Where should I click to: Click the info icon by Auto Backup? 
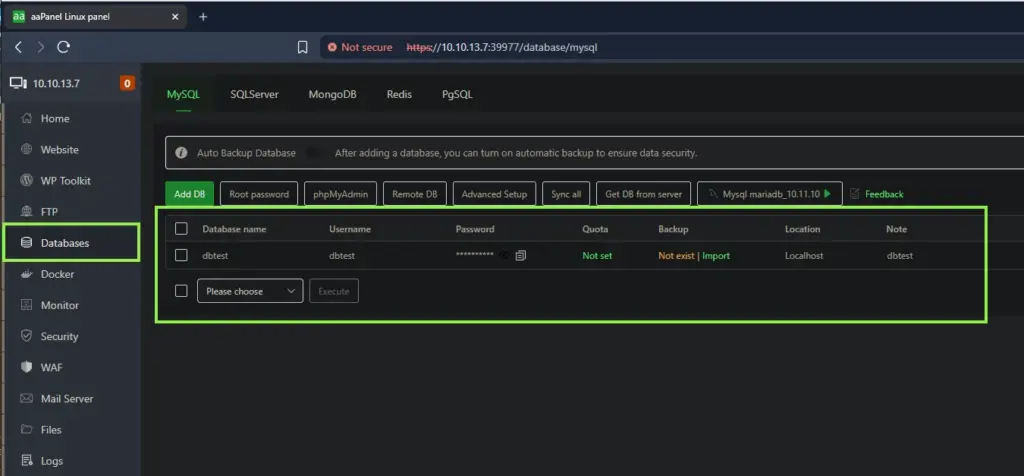(x=181, y=153)
